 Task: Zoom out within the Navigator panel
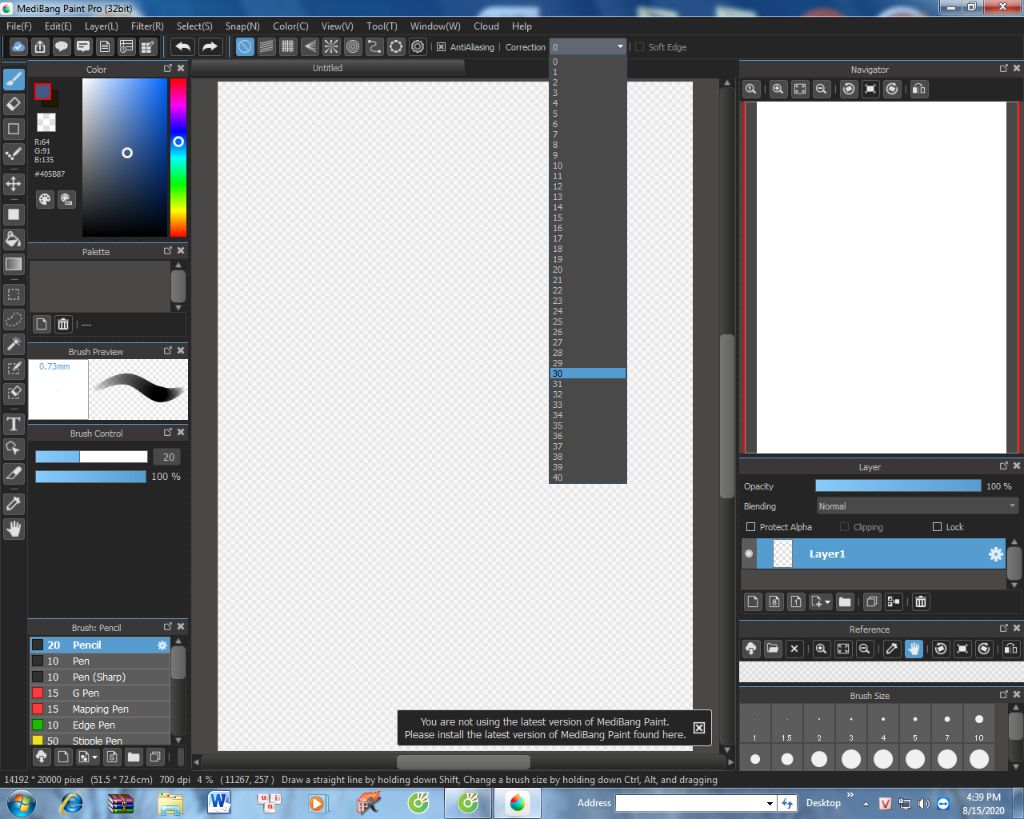tap(821, 89)
